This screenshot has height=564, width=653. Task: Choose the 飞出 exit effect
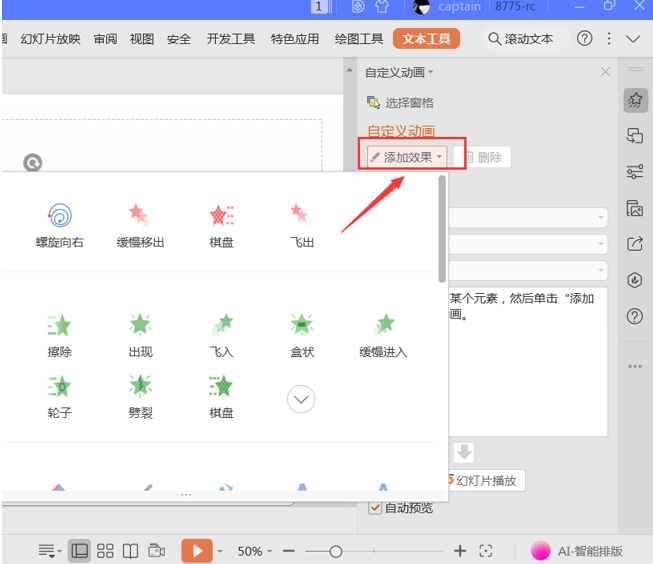(302, 225)
